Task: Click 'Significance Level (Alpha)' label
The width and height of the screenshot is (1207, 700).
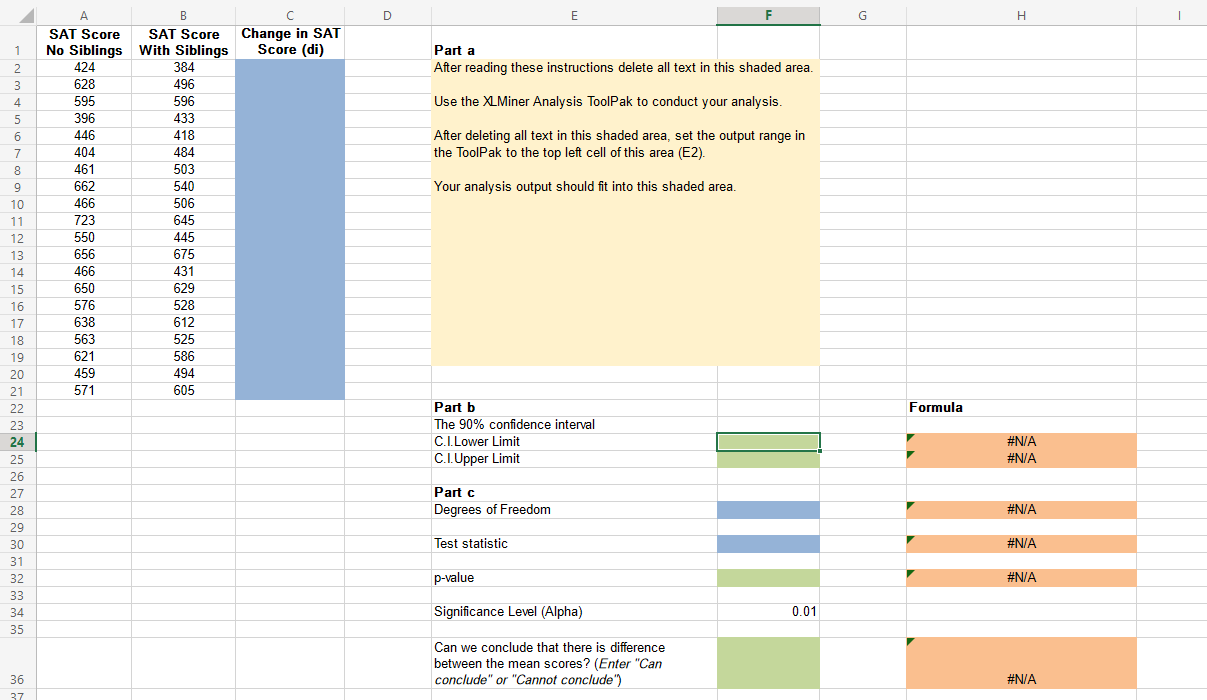Action: (508, 612)
